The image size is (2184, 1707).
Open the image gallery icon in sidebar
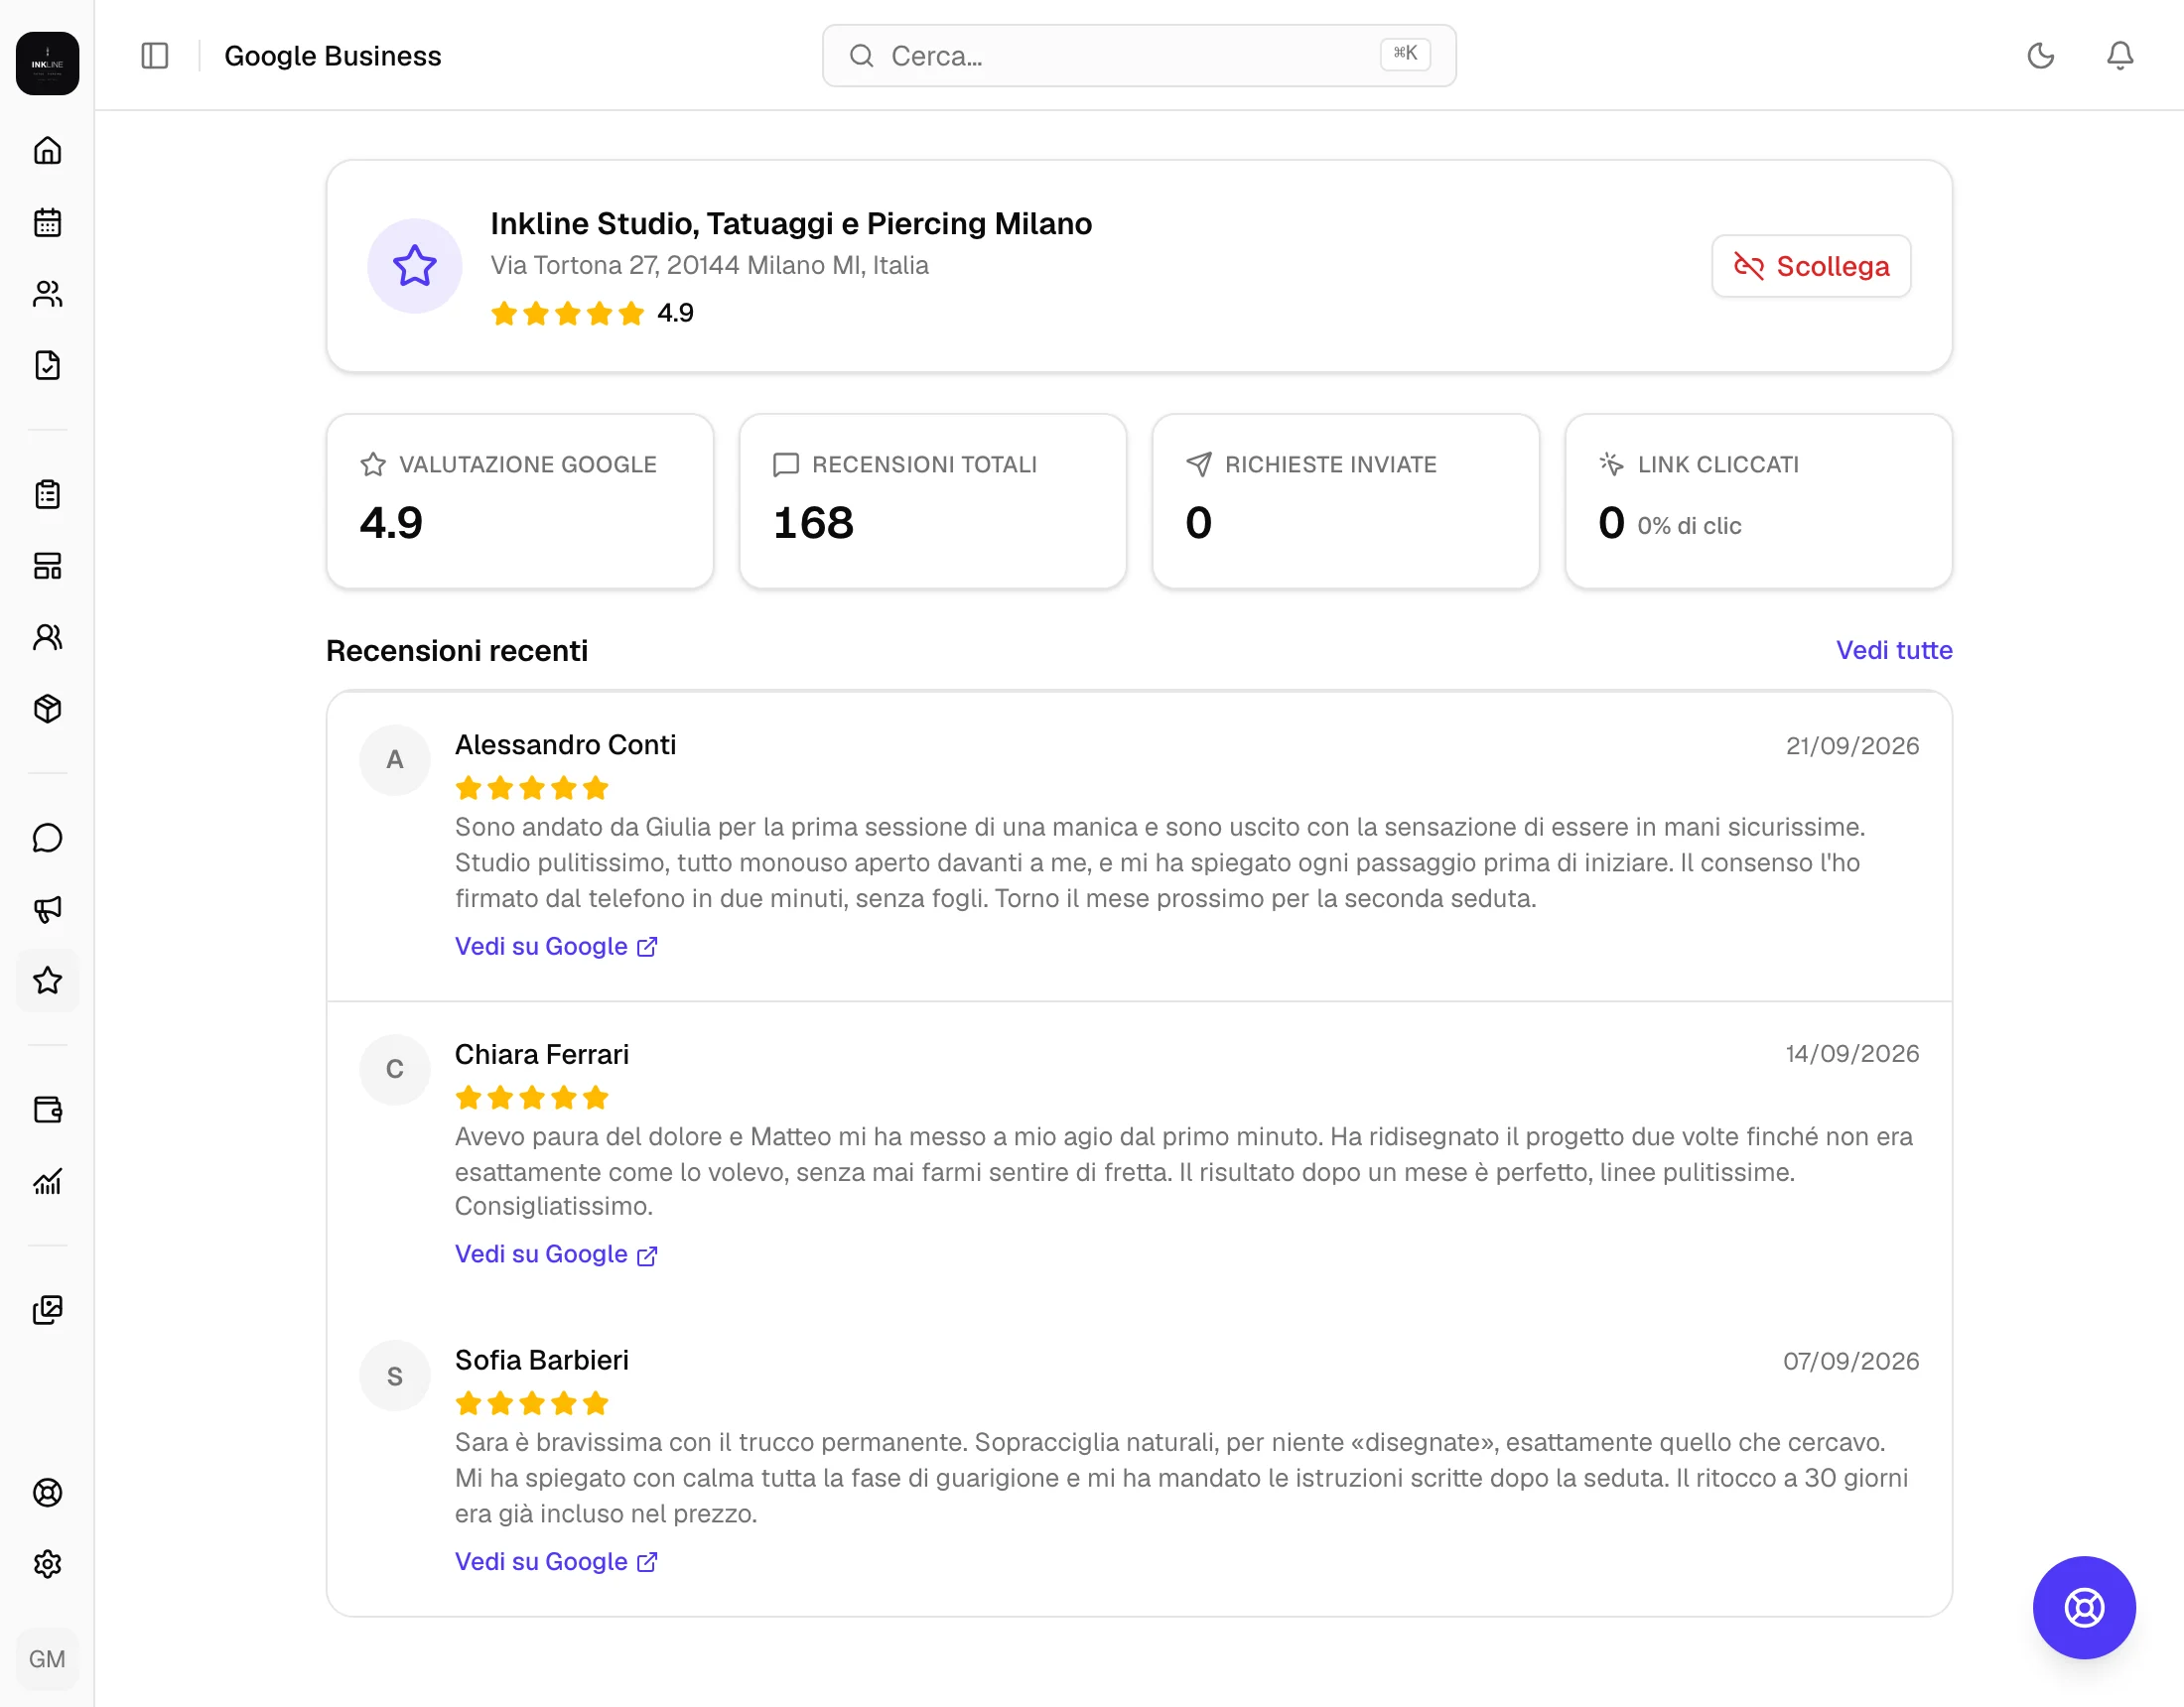point(47,1310)
